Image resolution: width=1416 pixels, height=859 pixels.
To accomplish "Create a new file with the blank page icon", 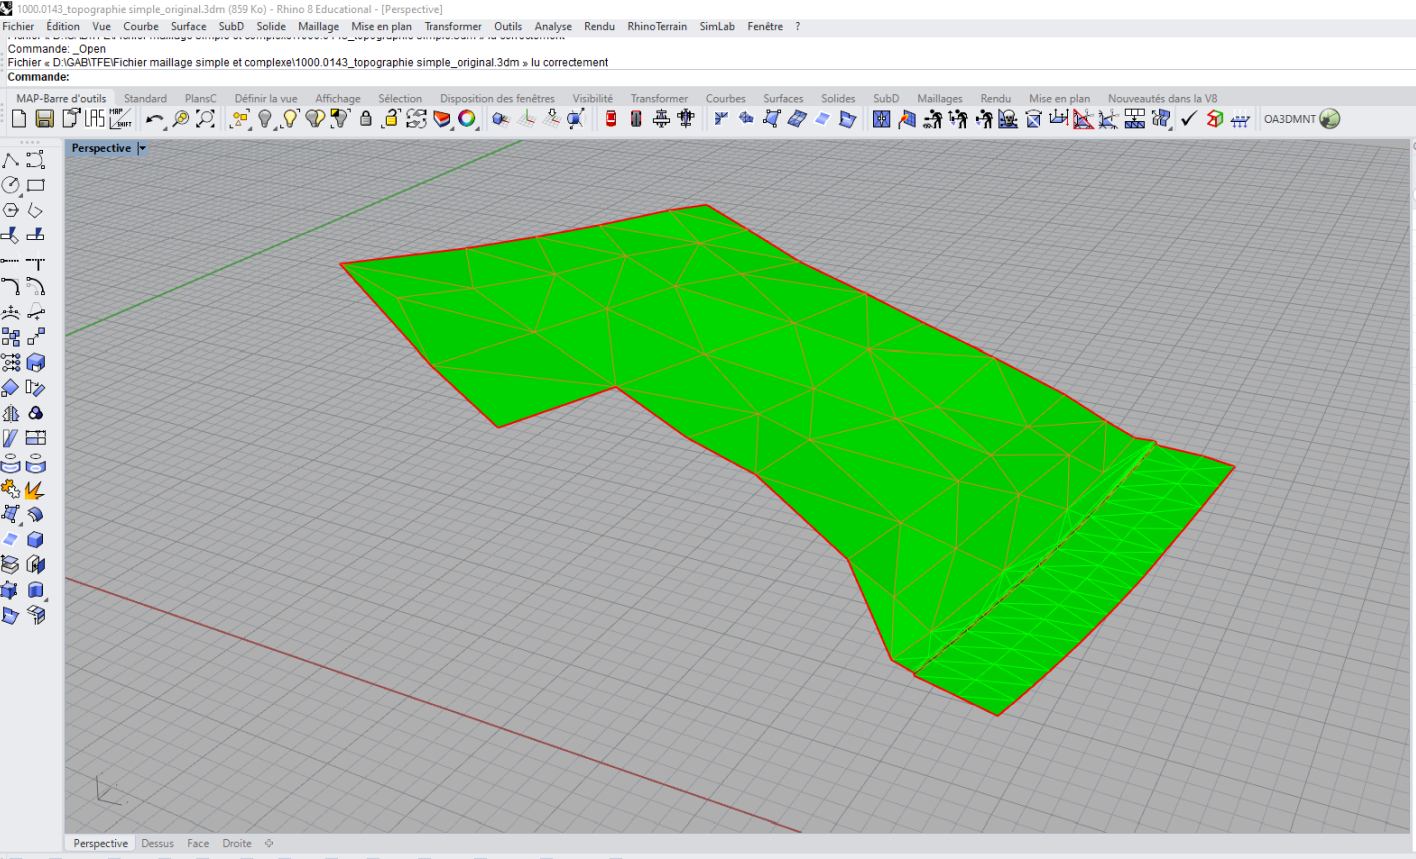I will [19, 119].
